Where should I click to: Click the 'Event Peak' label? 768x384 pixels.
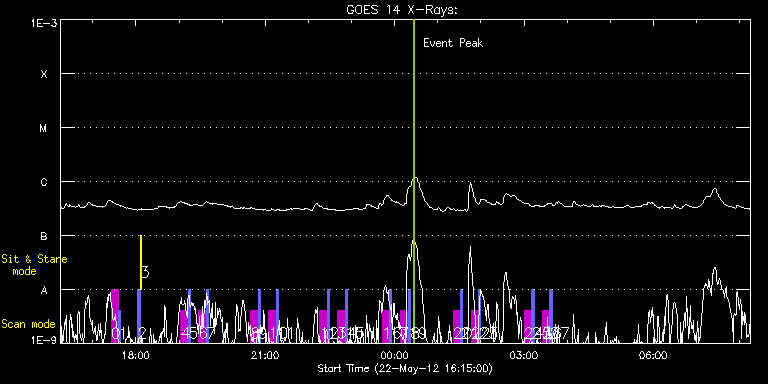point(453,43)
